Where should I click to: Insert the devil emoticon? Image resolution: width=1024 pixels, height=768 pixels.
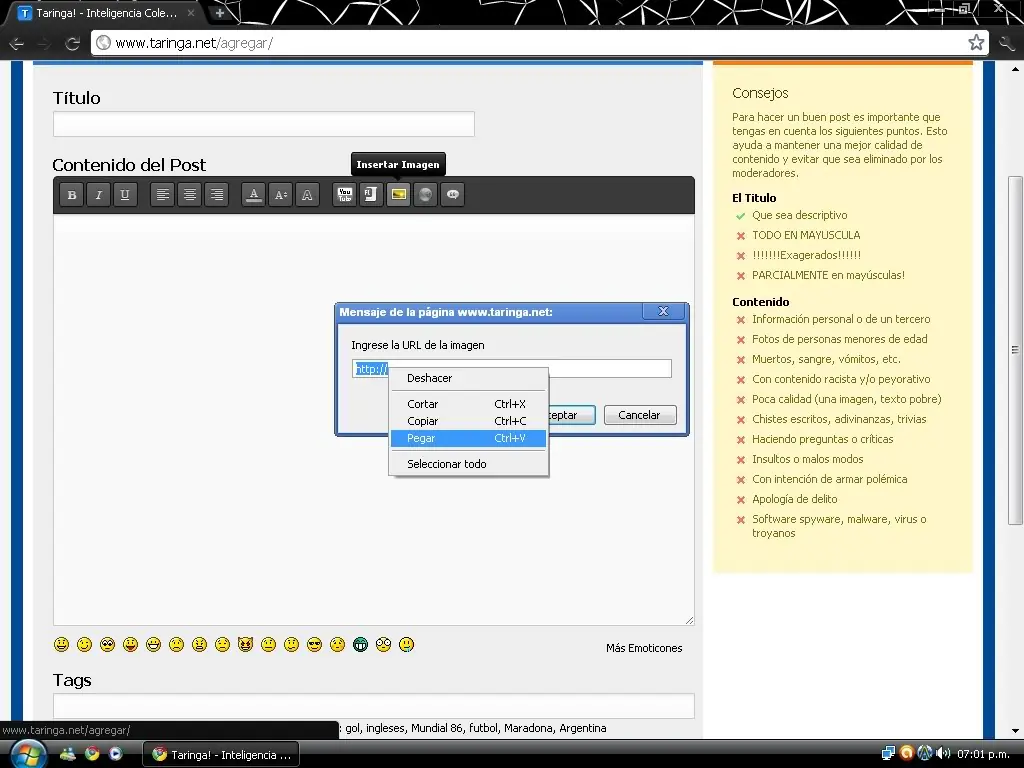pos(246,645)
